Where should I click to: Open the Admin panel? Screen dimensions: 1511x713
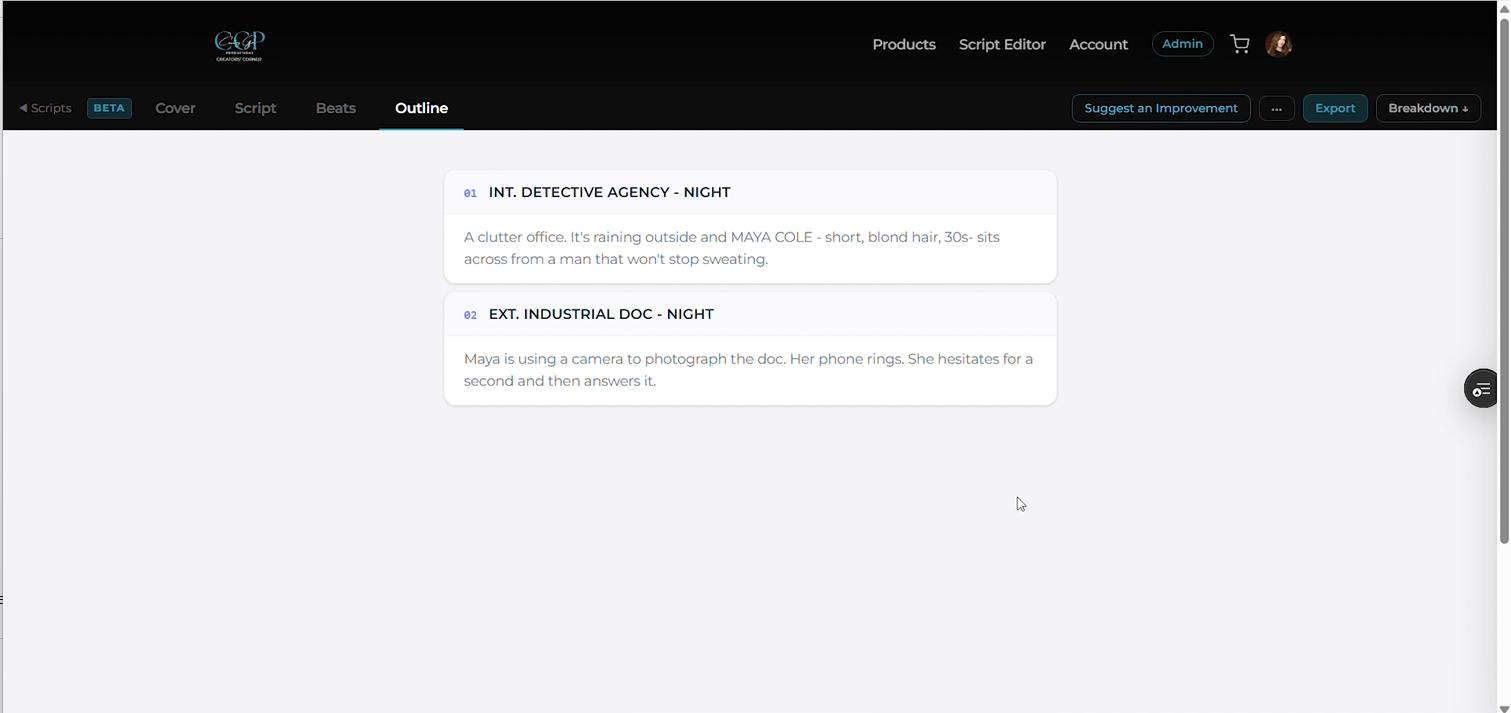tap(1182, 44)
